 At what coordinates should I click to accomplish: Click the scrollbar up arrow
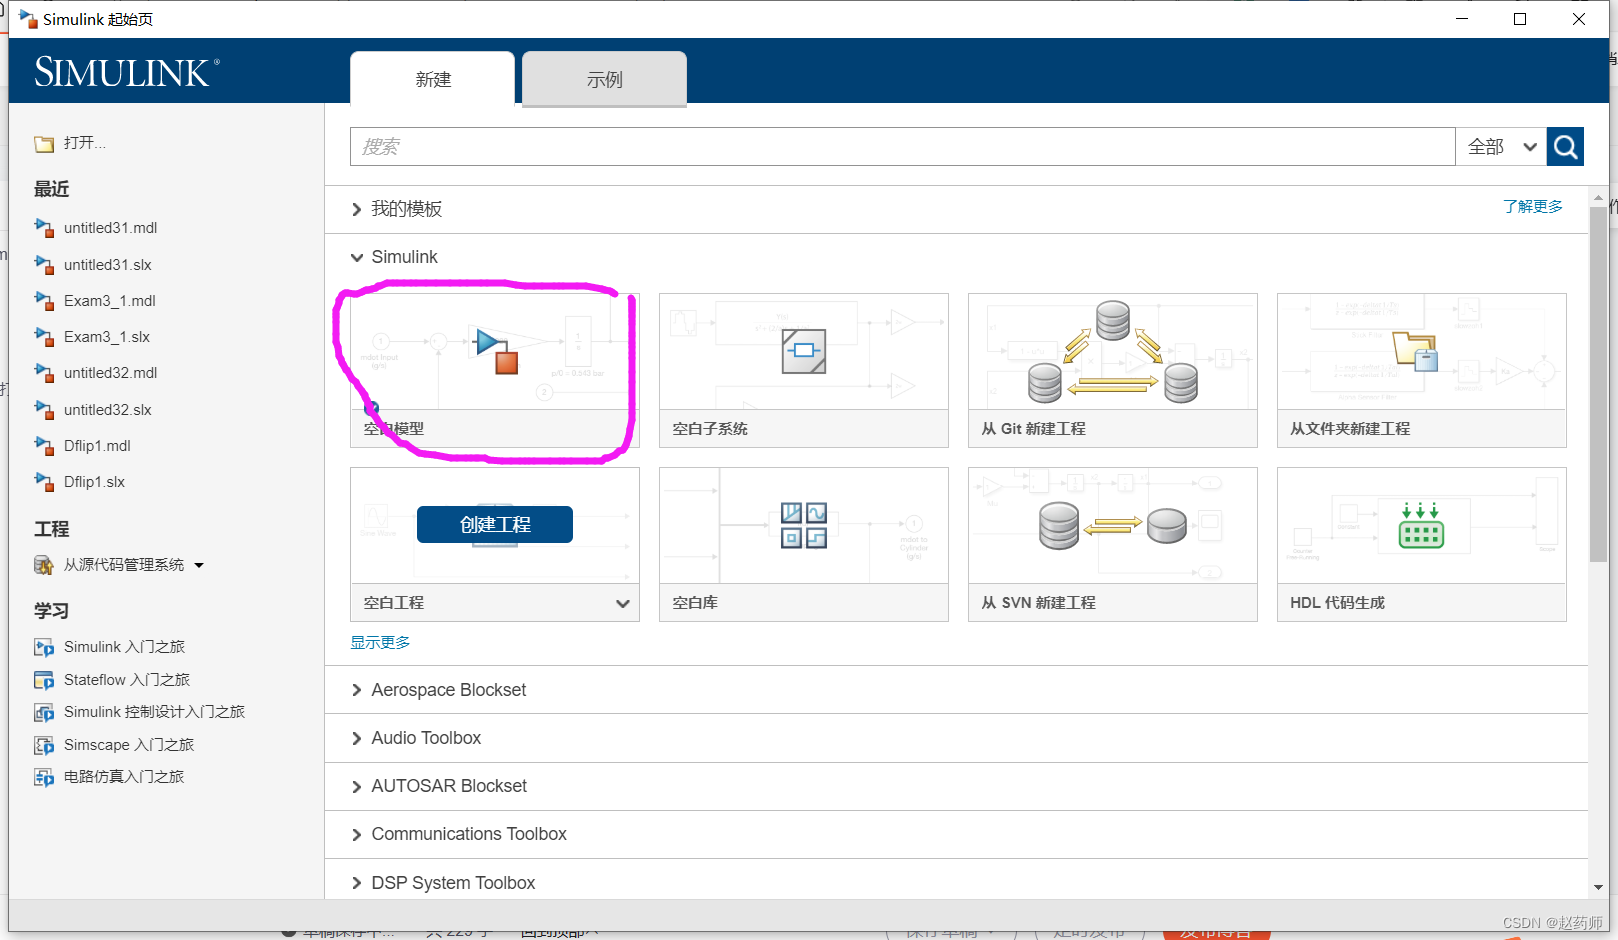[1598, 197]
